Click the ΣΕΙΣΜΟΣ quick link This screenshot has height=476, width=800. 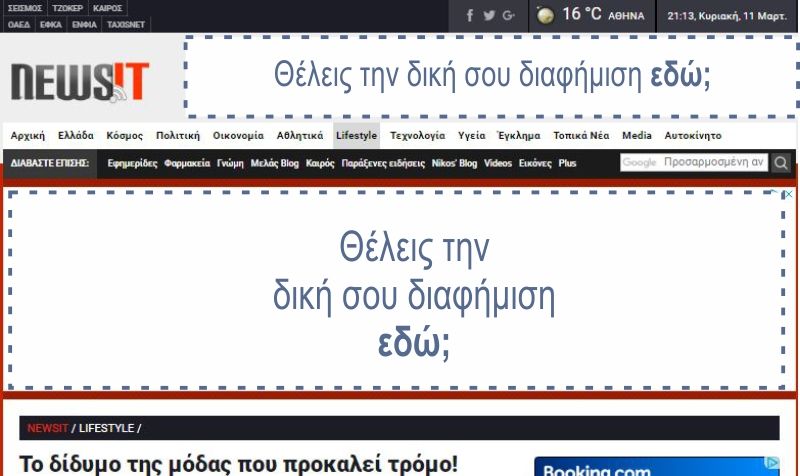point(25,7)
